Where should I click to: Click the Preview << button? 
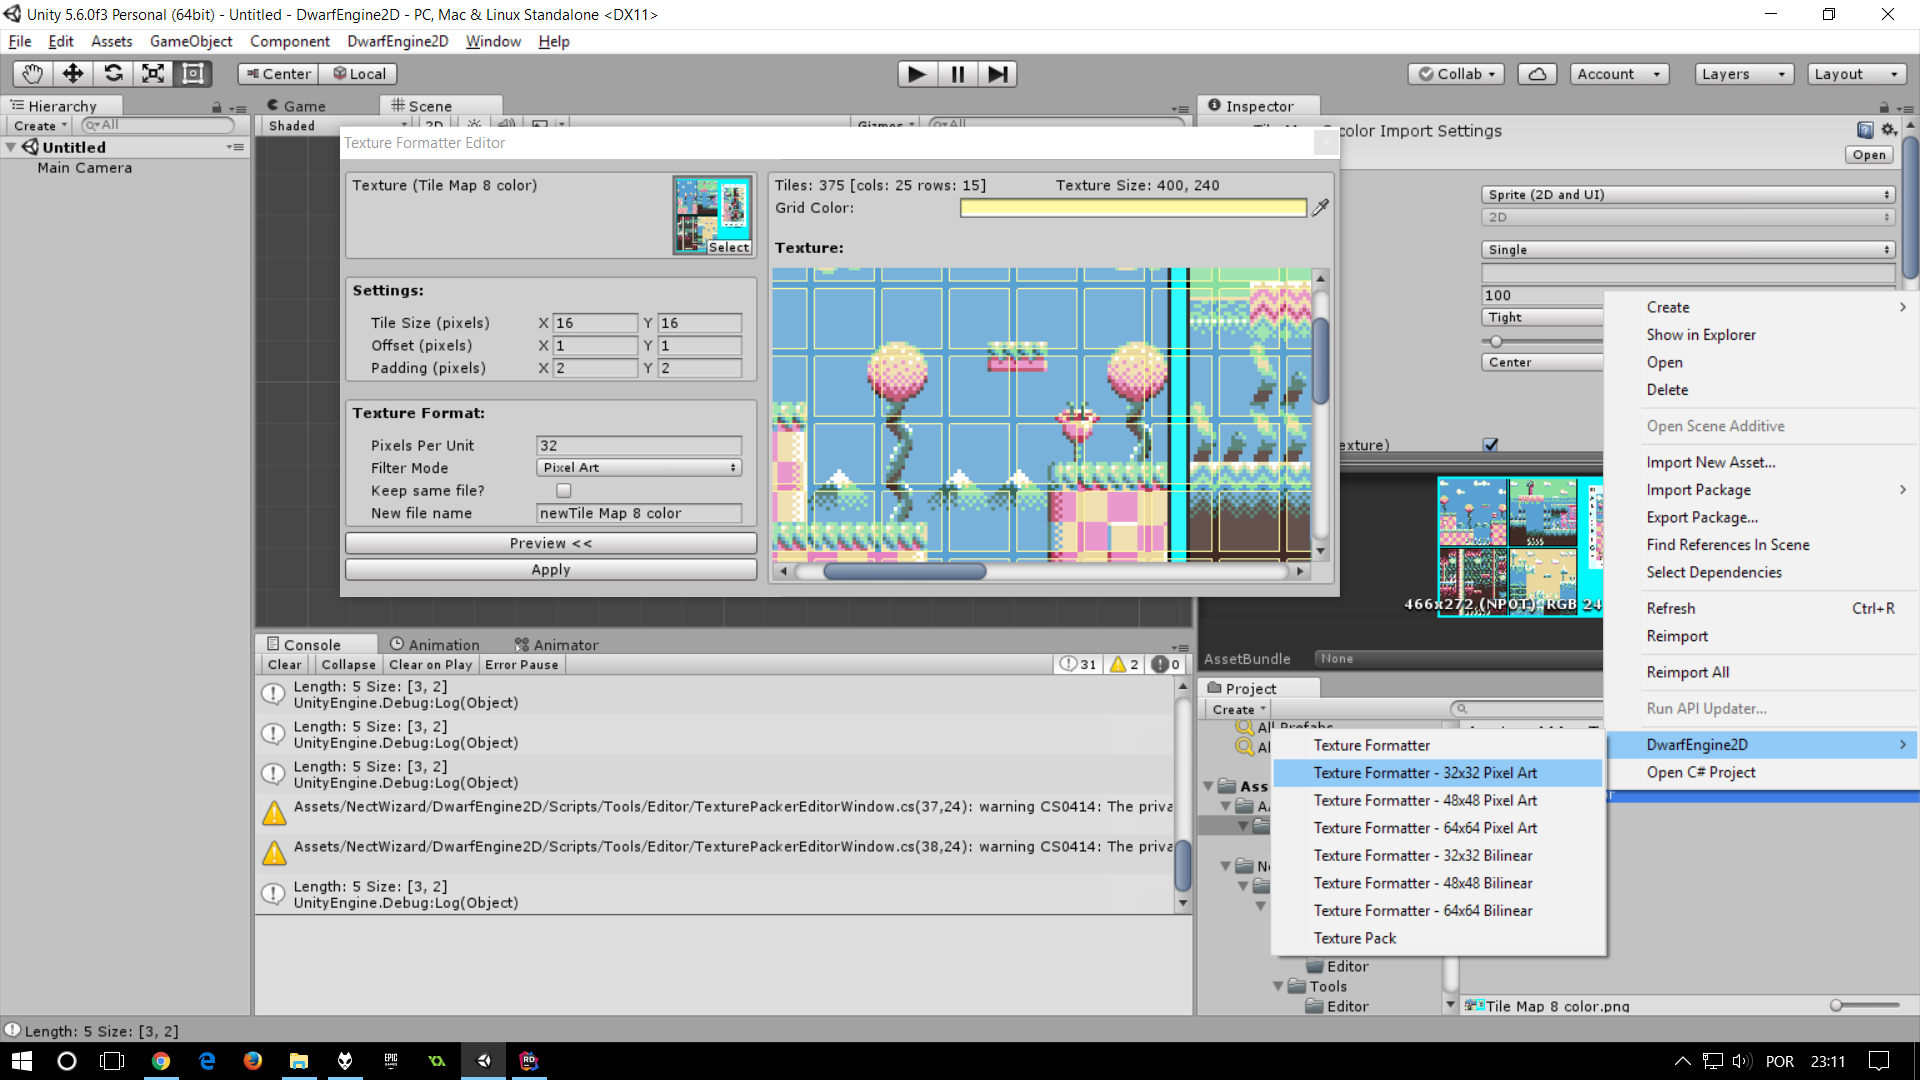[x=551, y=543]
